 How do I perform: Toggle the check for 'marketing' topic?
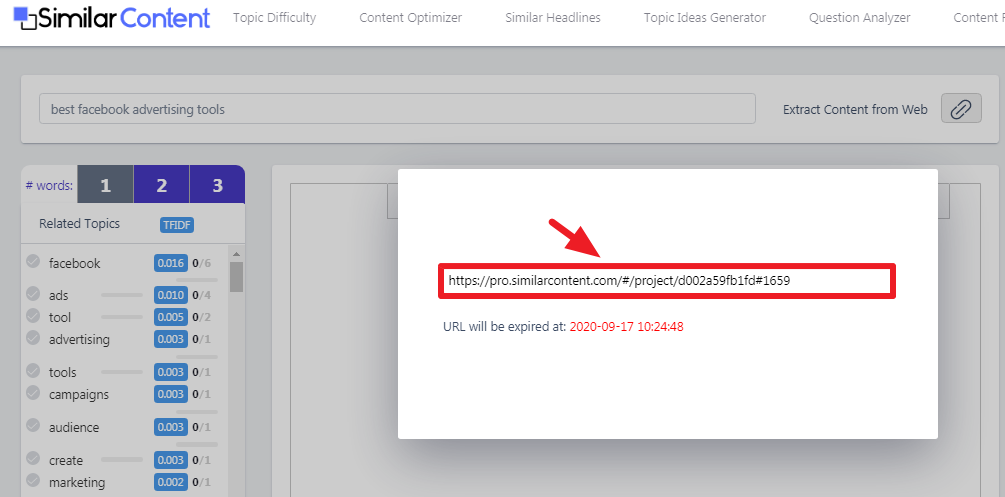tap(33, 480)
